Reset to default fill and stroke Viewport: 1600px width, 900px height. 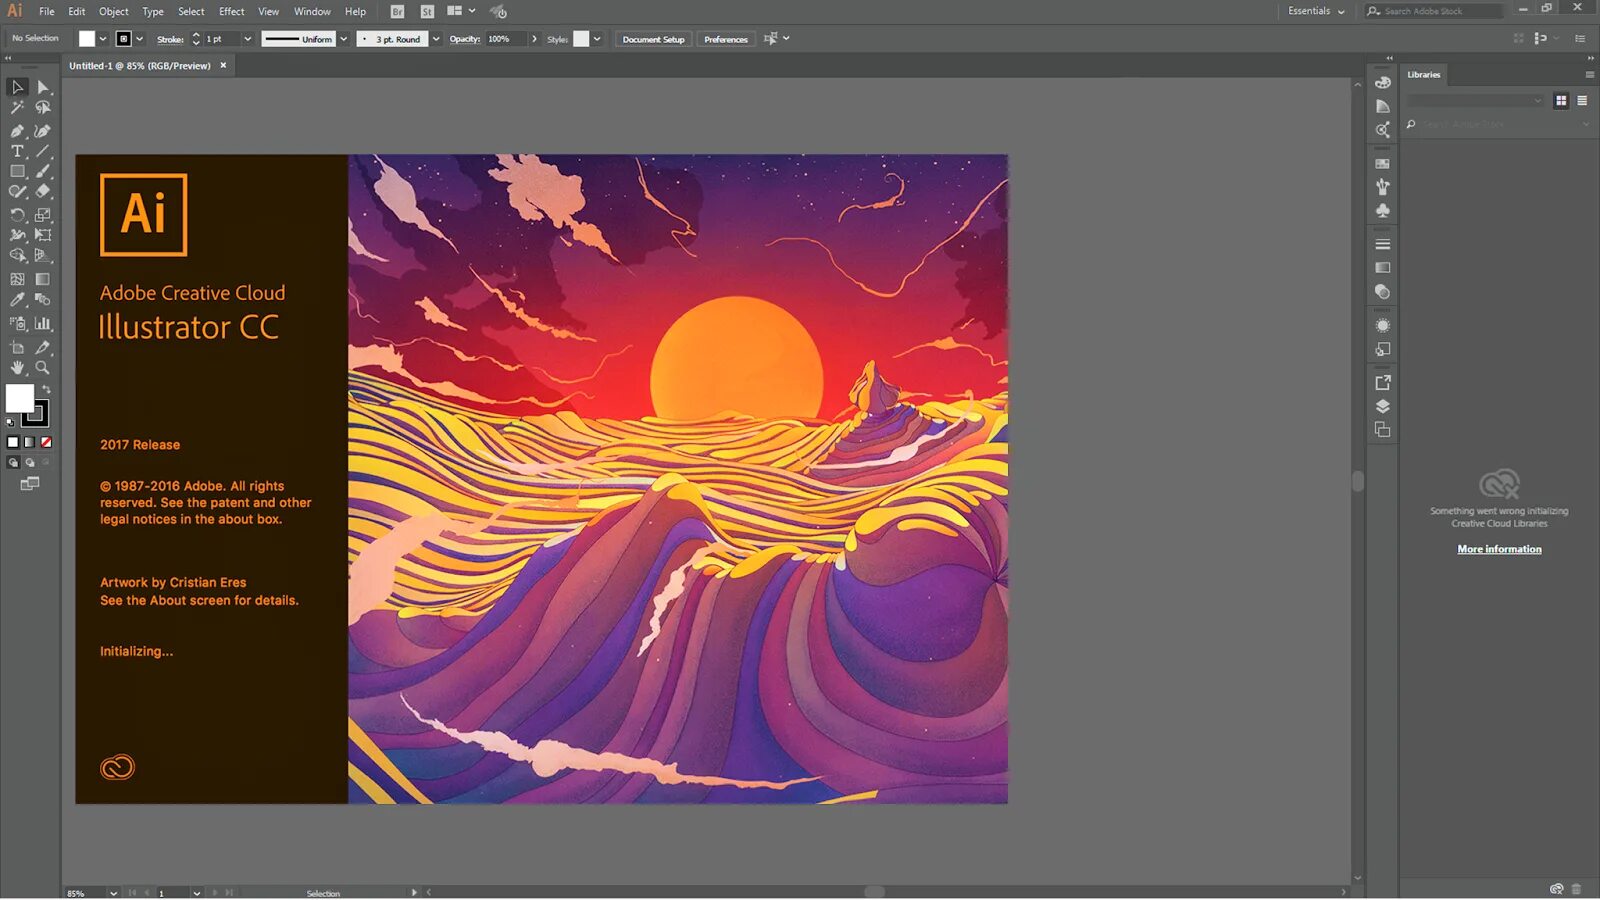point(10,422)
